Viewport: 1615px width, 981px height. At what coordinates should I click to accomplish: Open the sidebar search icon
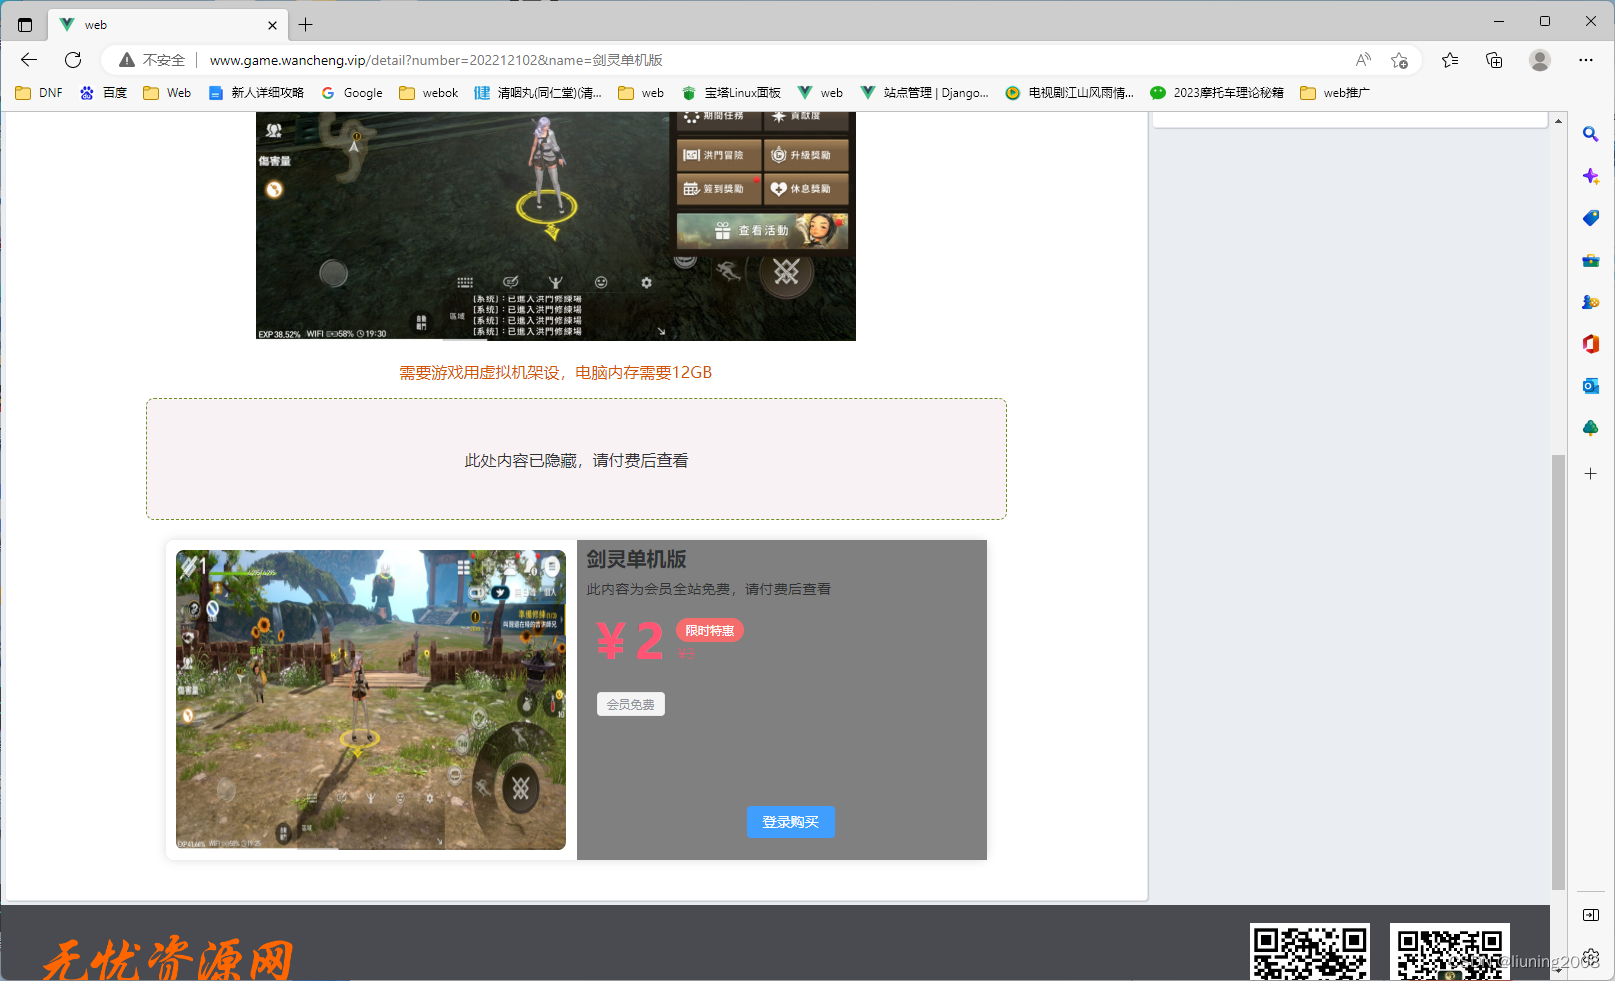click(1591, 134)
